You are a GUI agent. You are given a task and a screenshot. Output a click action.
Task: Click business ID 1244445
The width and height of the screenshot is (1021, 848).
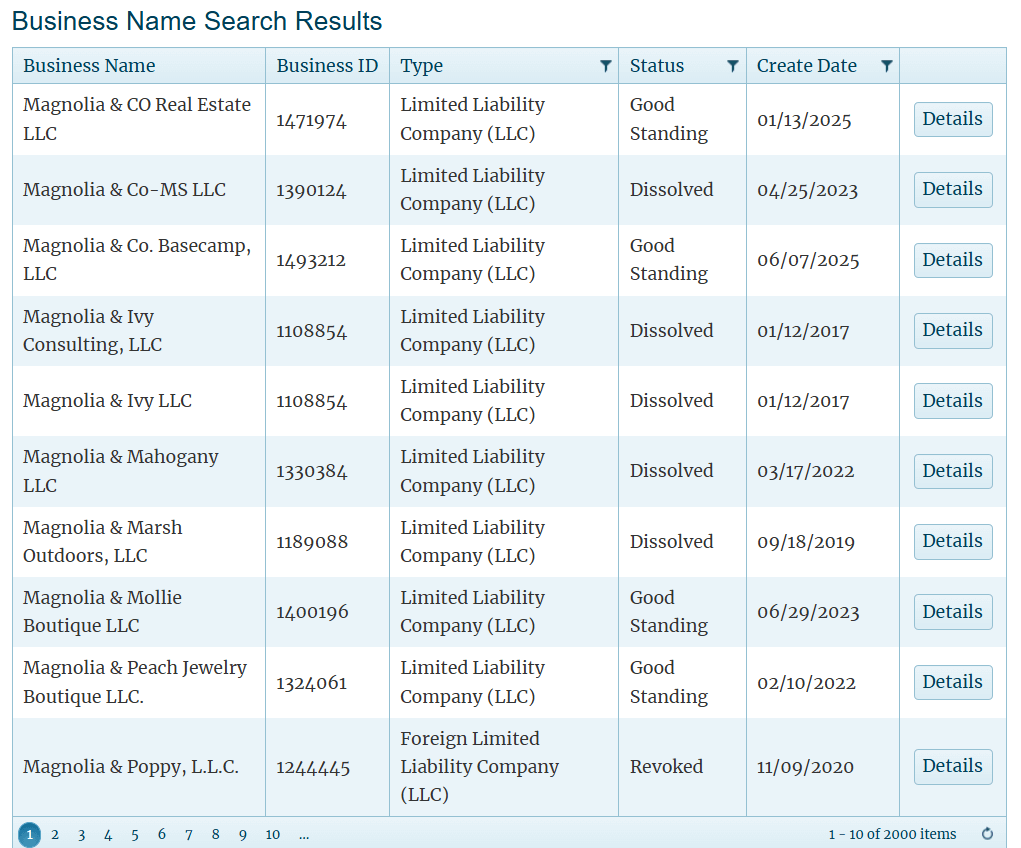pos(313,767)
